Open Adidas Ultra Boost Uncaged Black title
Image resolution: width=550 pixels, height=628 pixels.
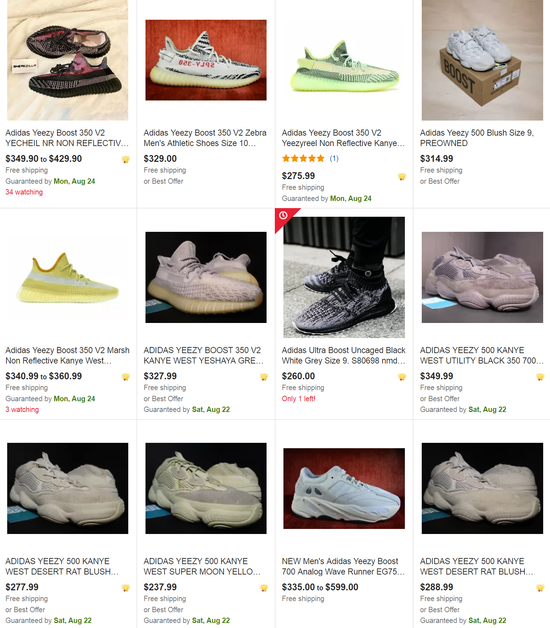coord(343,355)
